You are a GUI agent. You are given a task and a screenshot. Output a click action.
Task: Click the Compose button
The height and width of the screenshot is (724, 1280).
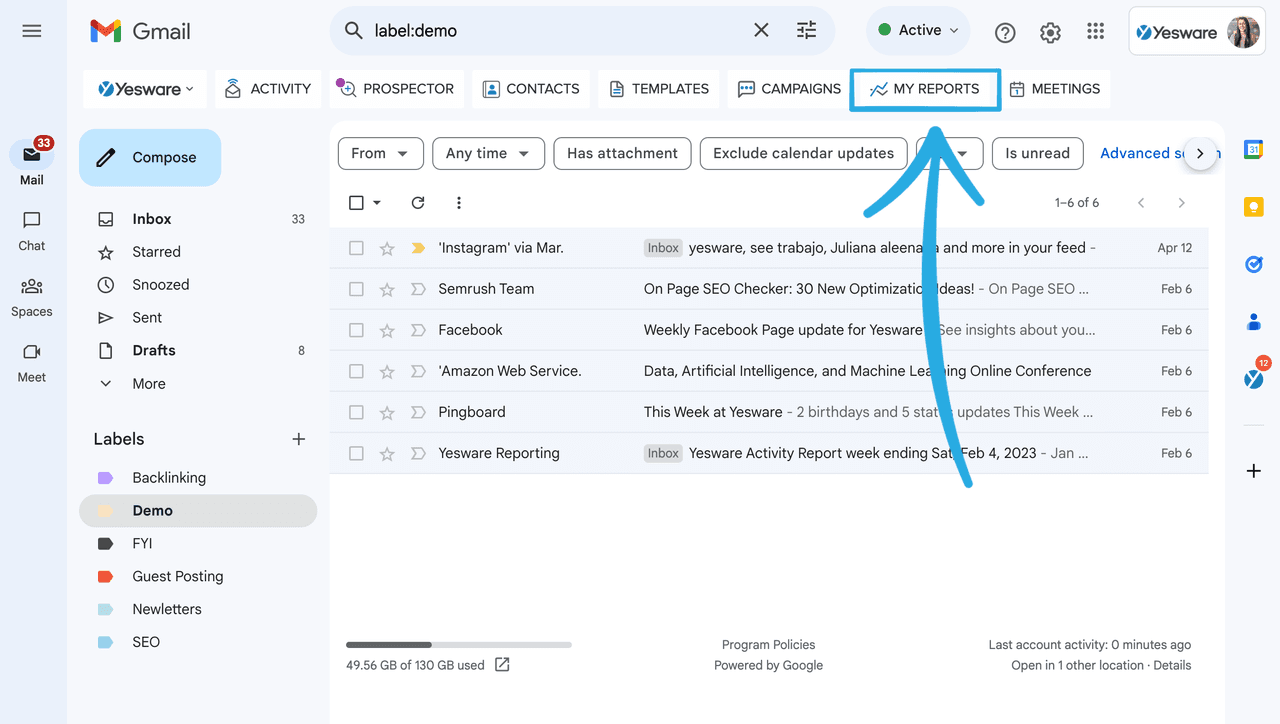[150, 158]
